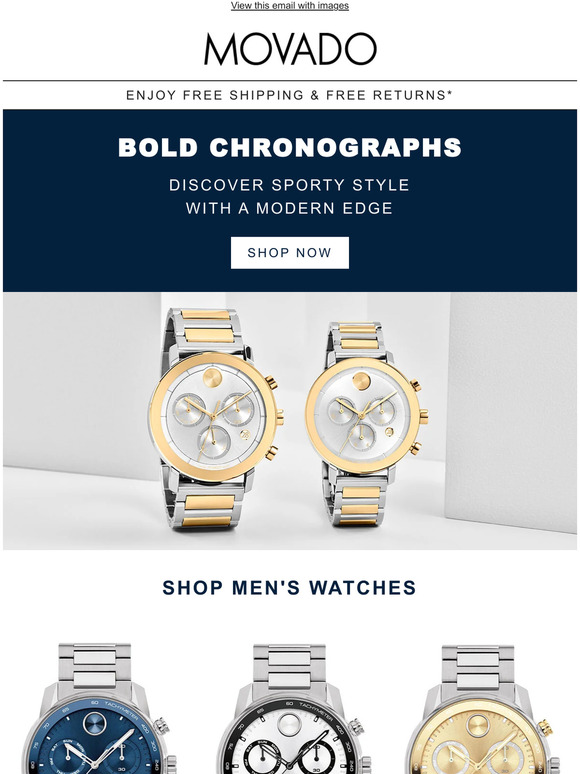This screenshot has width=580, height=774.
Task: Click the larger two-tone gold chronograph watch
Action: [215, 419]
